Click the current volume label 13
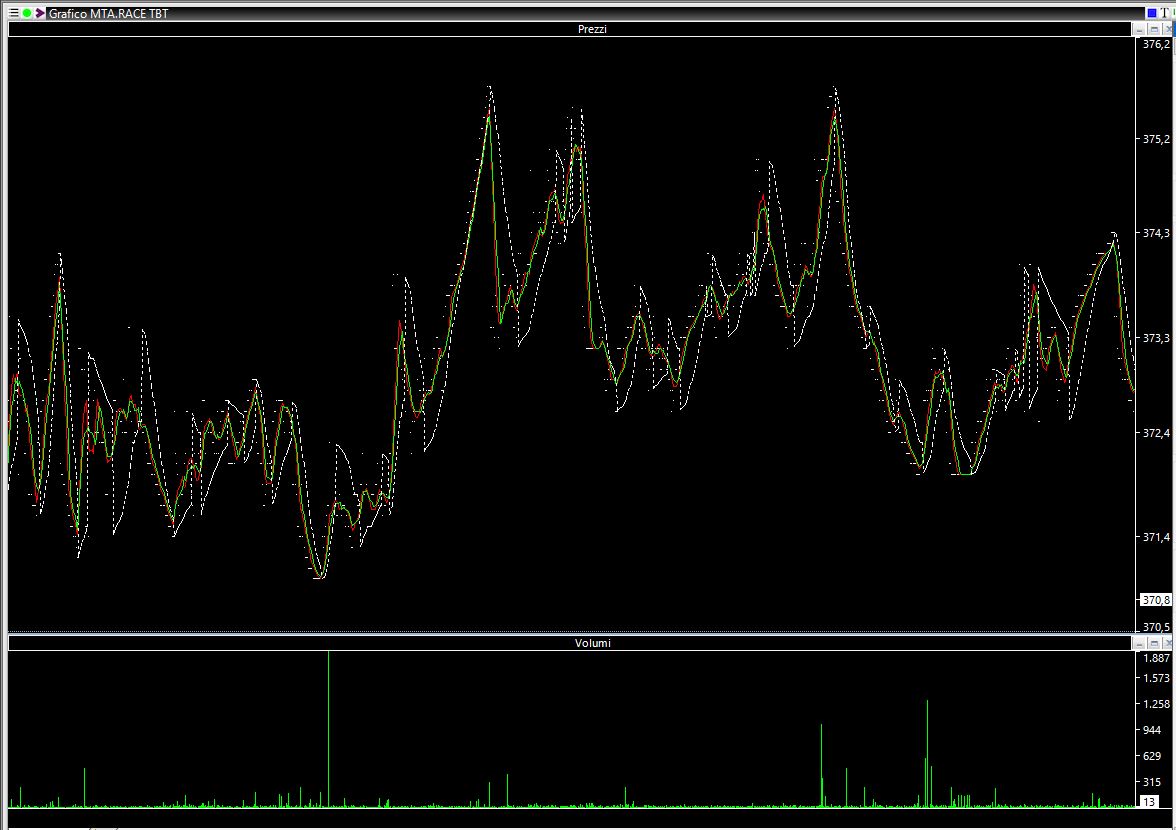Image resolution: width=1176 pixels, height=830 pixels. click(1149, 802)
